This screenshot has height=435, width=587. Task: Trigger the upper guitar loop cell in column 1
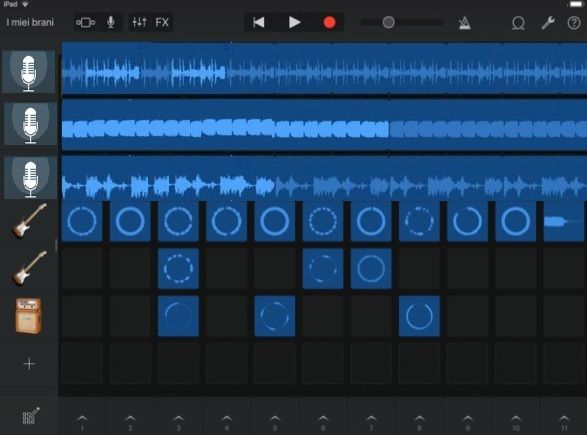[x=82, y=221]
